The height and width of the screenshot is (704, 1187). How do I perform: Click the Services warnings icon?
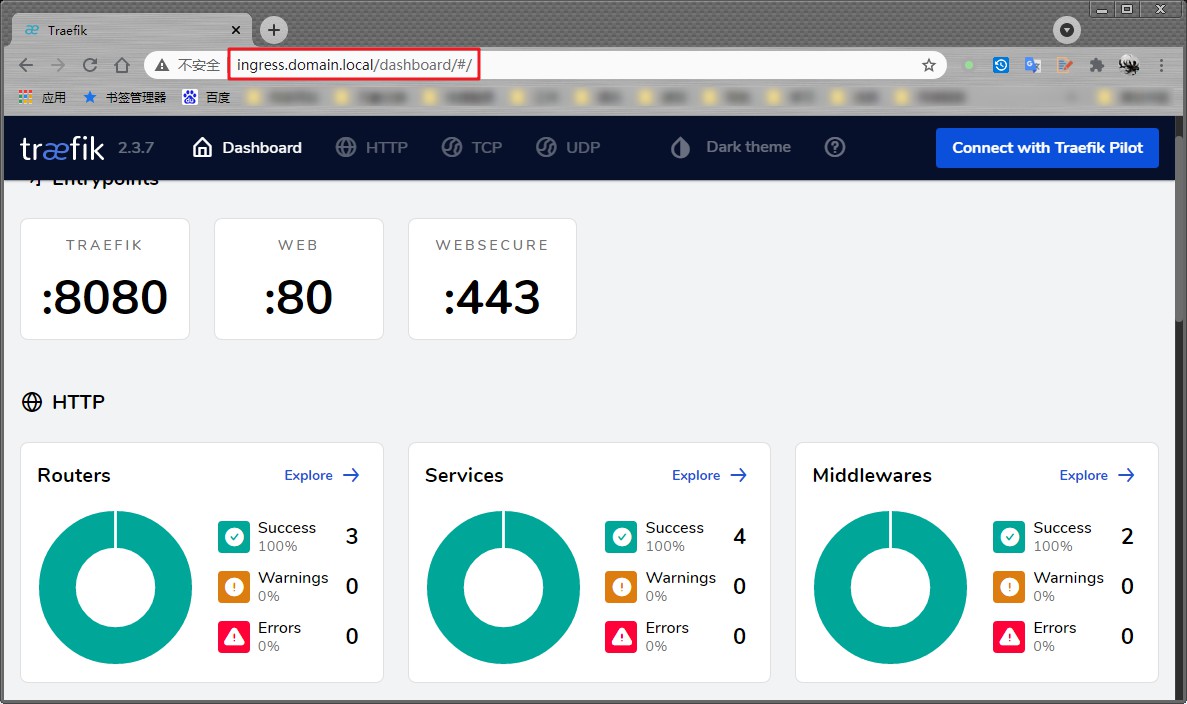point(622,587)
